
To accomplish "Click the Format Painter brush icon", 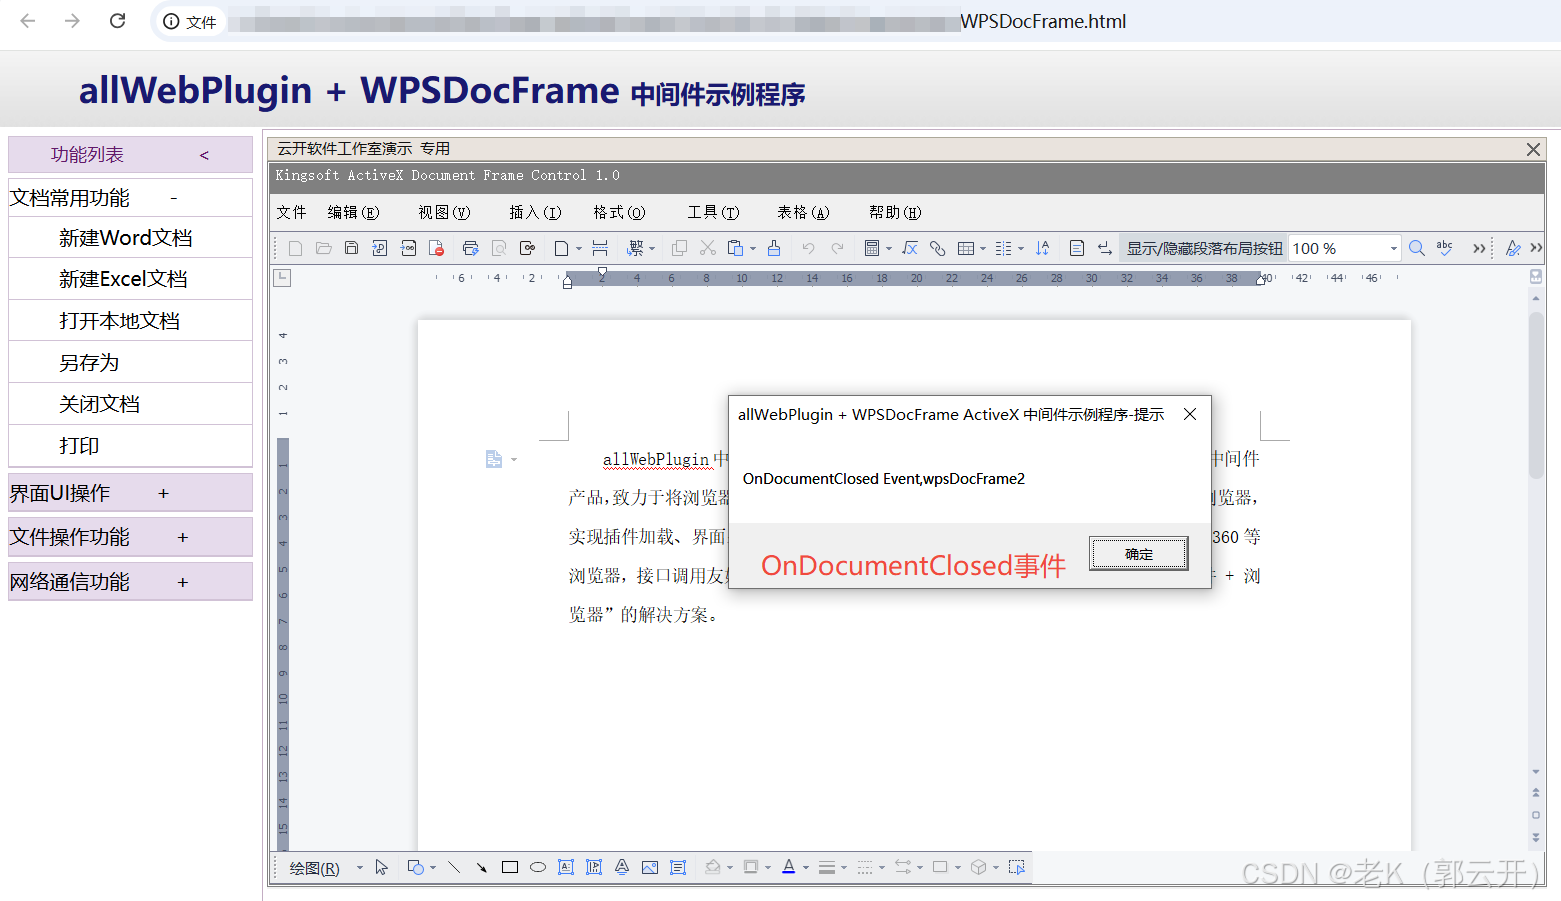I will click(x=774, y=248).
